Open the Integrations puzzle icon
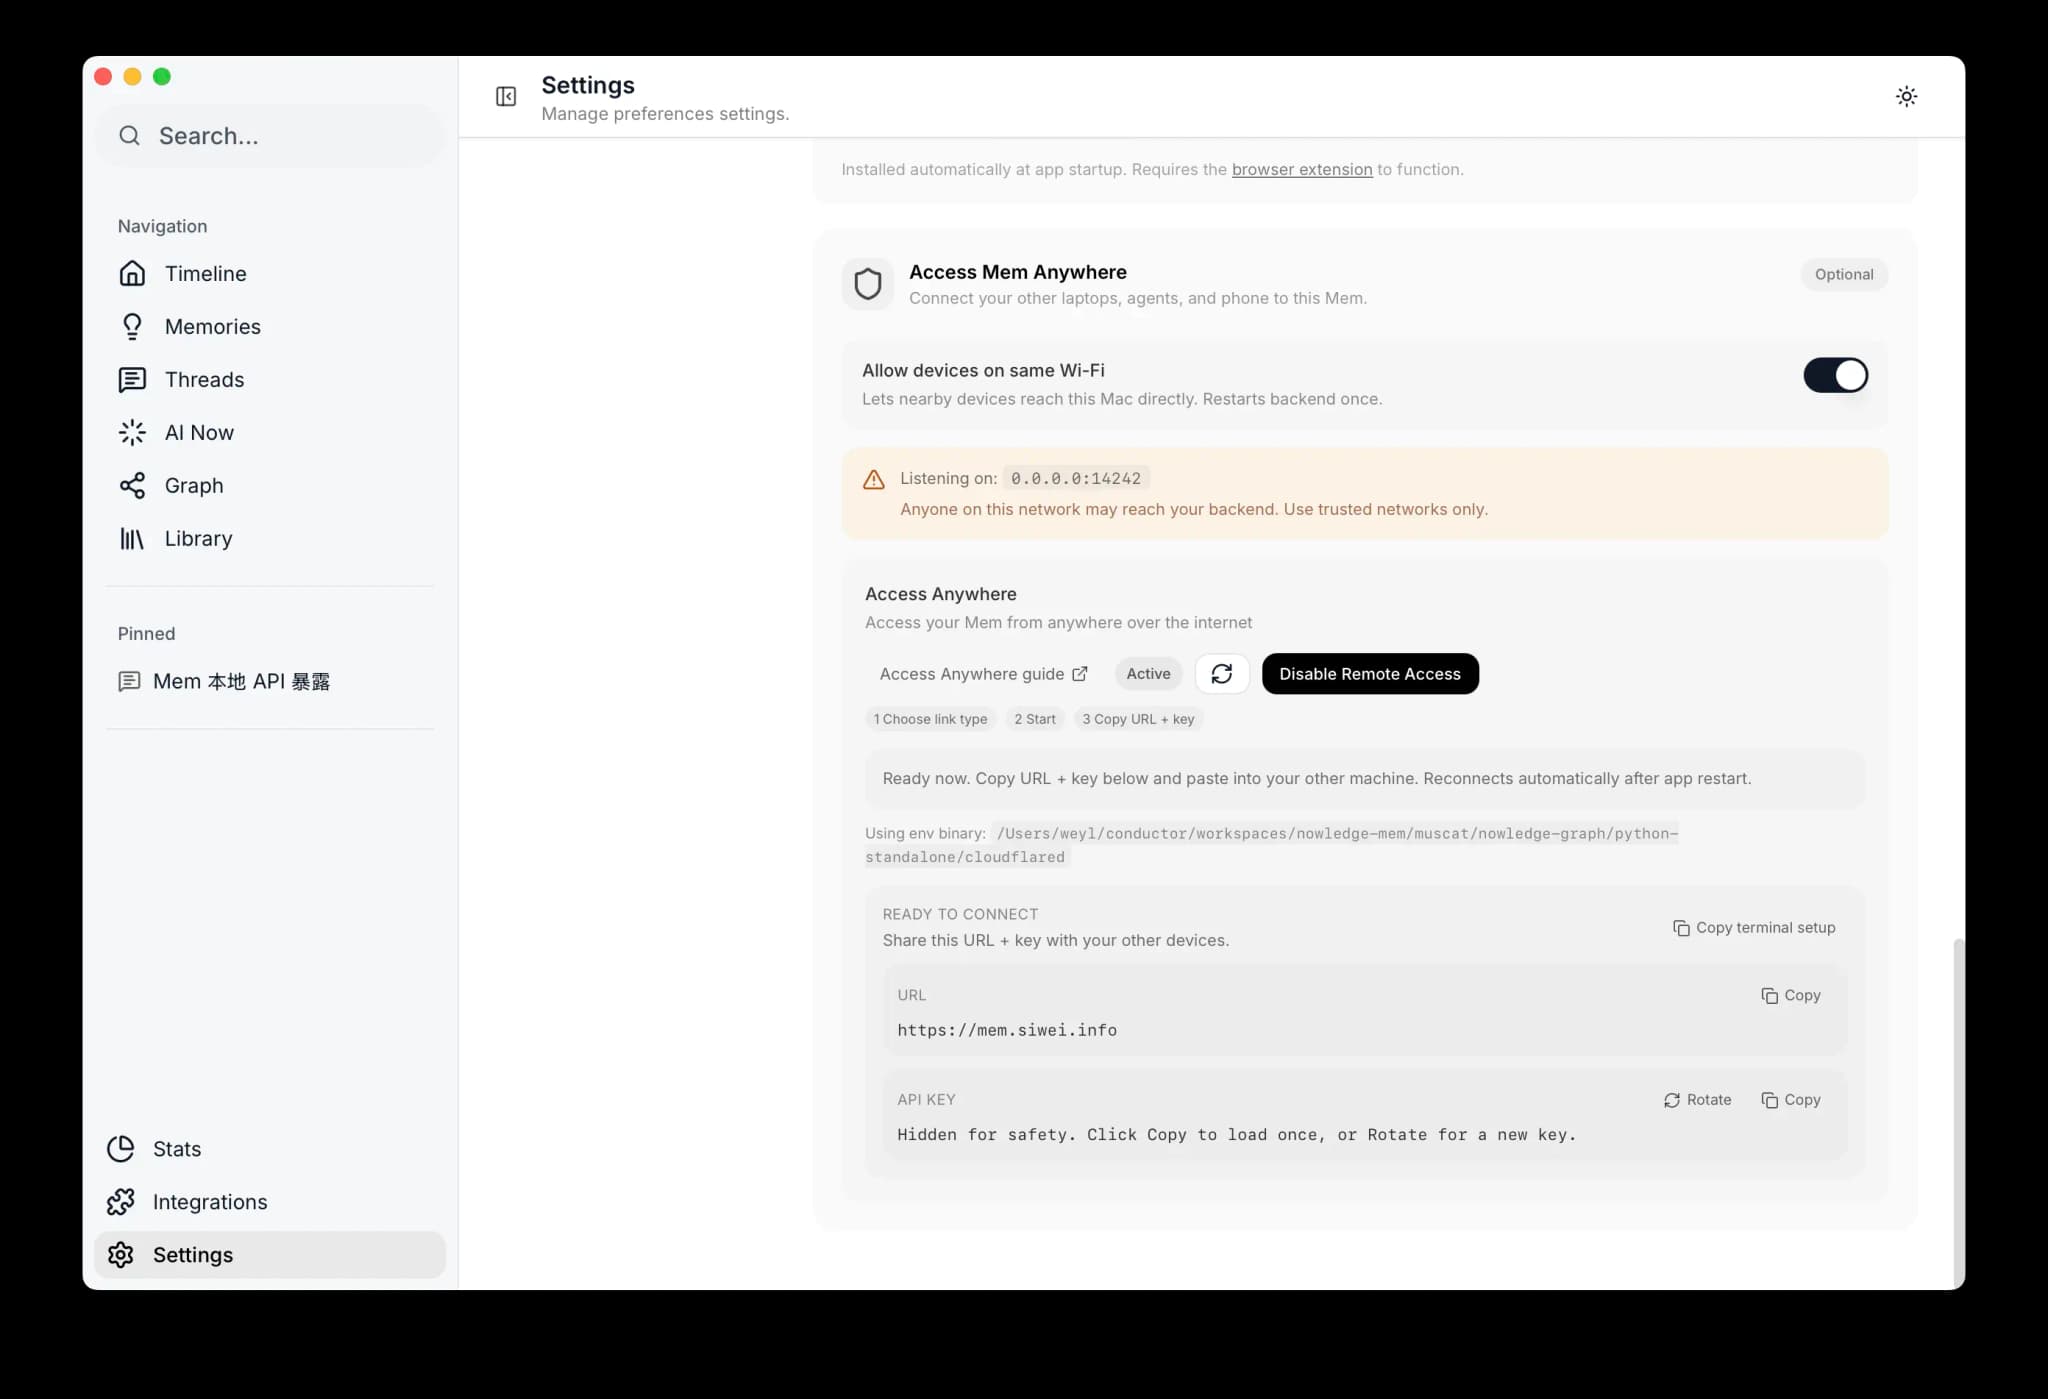The width and height of the screenshot is (2048, 1399). (x=120, y=1201)
